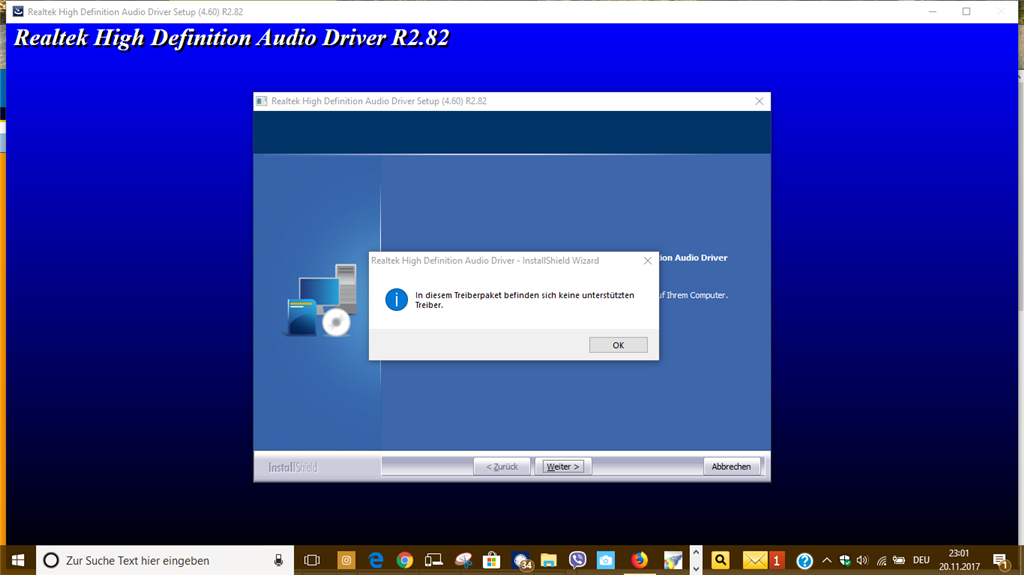Screen dimensions: 1024x575
Task: Open the blue question mark help icon
Action: pyautogui.click(x=805, y=561)
